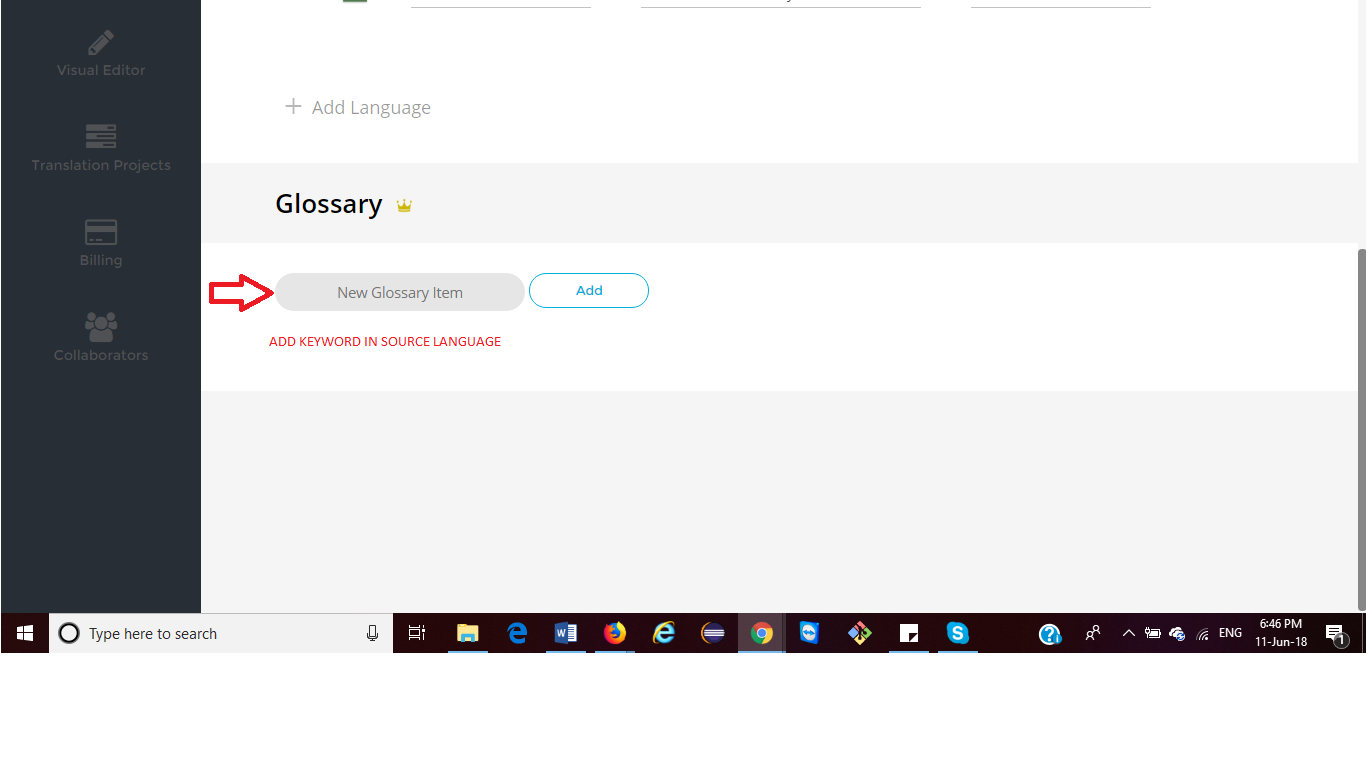Click the premium crown icon beside Glossary
The width and height of the screenshot is (1366, 768).
coord(404,206)
